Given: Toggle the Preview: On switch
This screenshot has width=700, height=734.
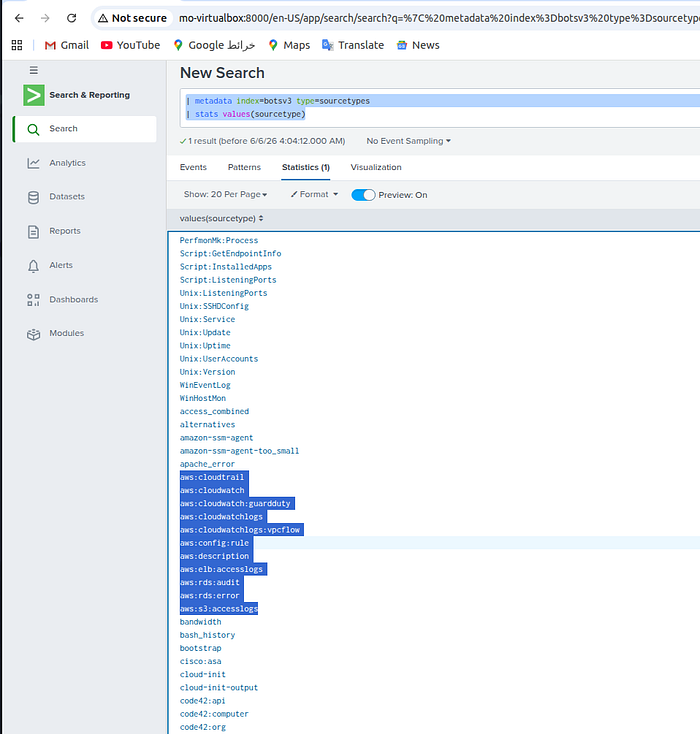Looking at the screenshot, I should tap(363, 195).
